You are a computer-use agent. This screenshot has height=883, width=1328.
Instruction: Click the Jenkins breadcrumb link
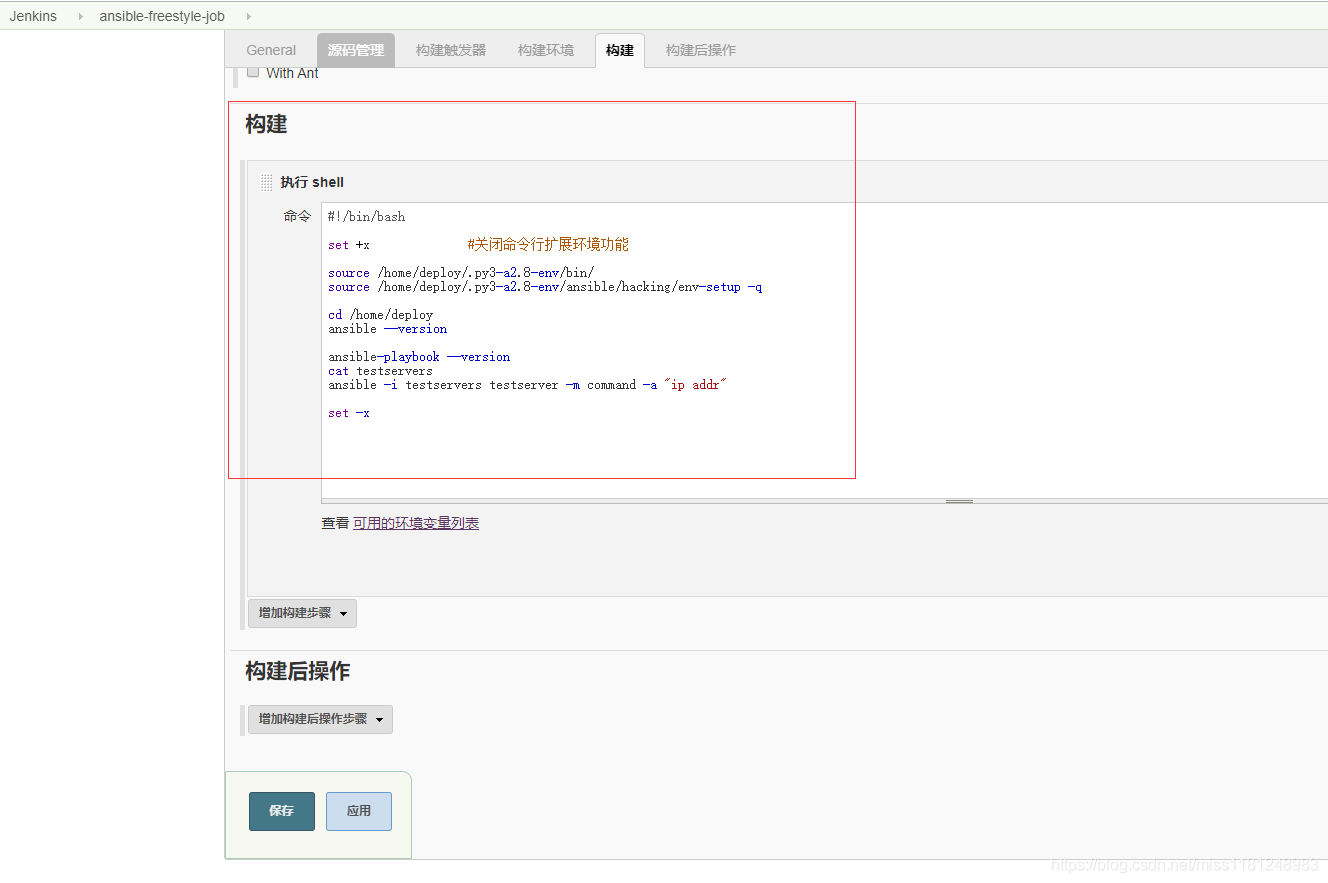pyautogui.click(x=33, y=16)
